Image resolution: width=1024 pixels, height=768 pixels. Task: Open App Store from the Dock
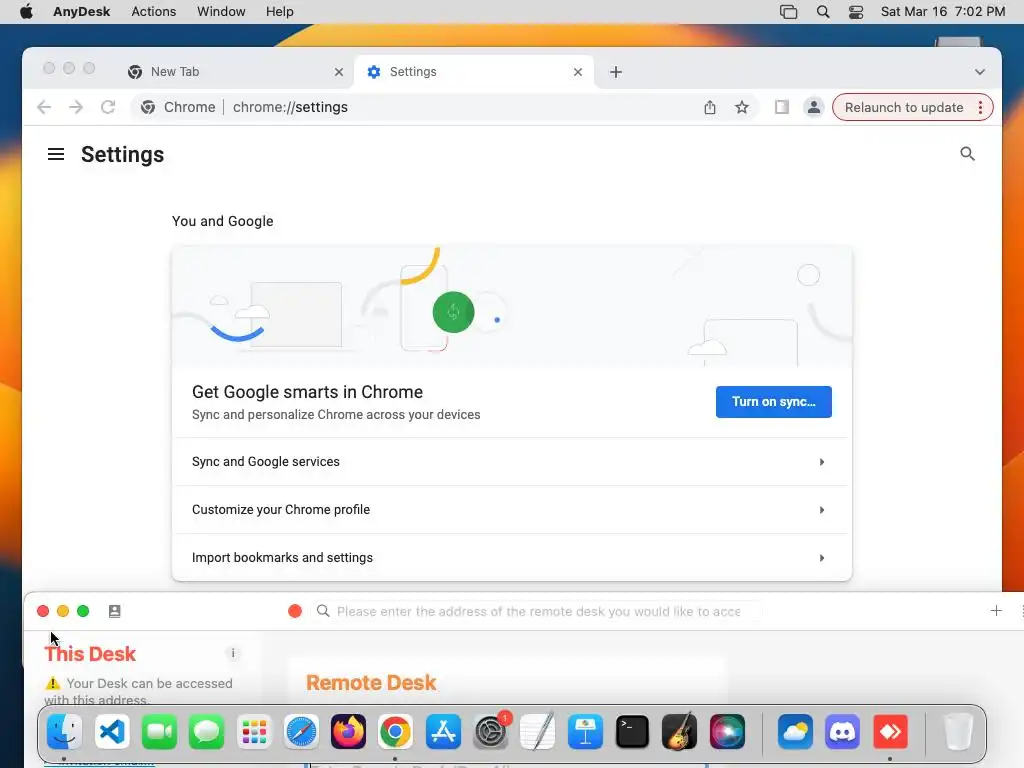tap(443, 731)
